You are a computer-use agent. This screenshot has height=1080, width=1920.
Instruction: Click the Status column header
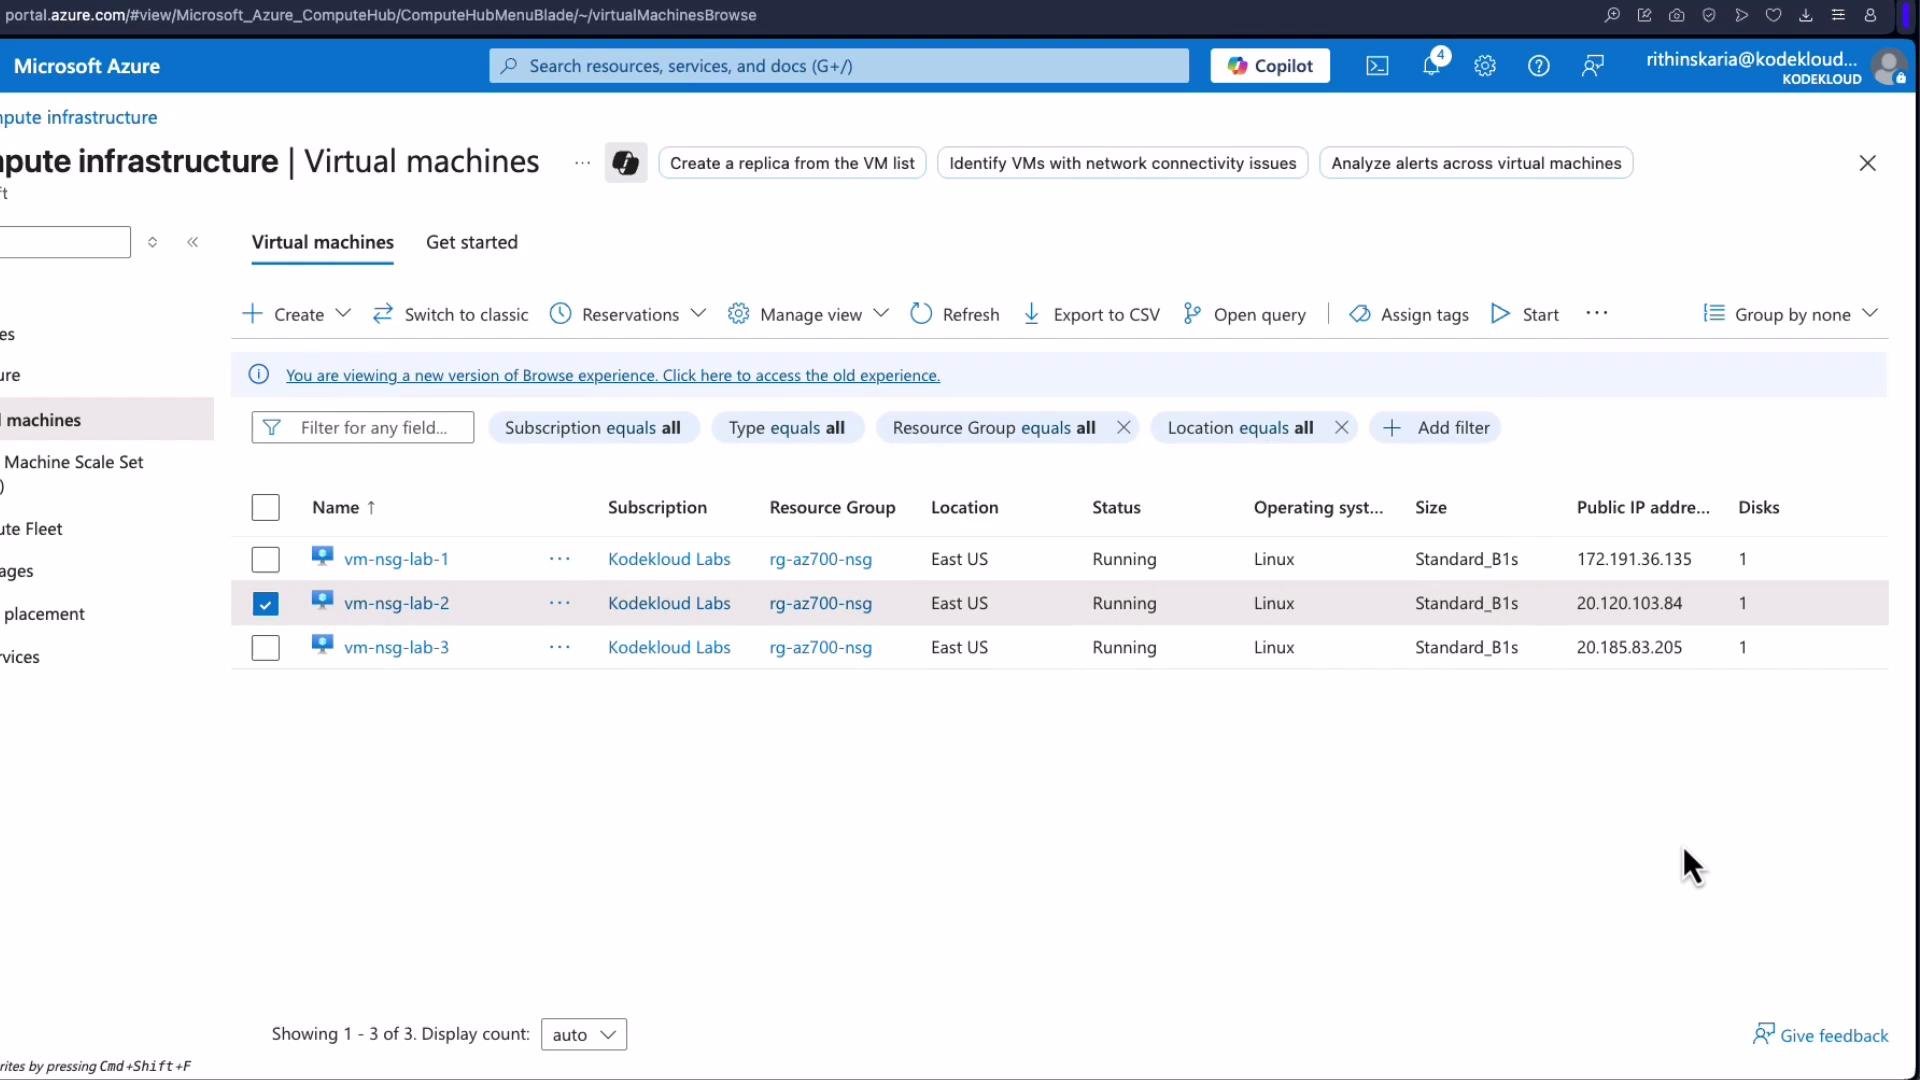1117,508
